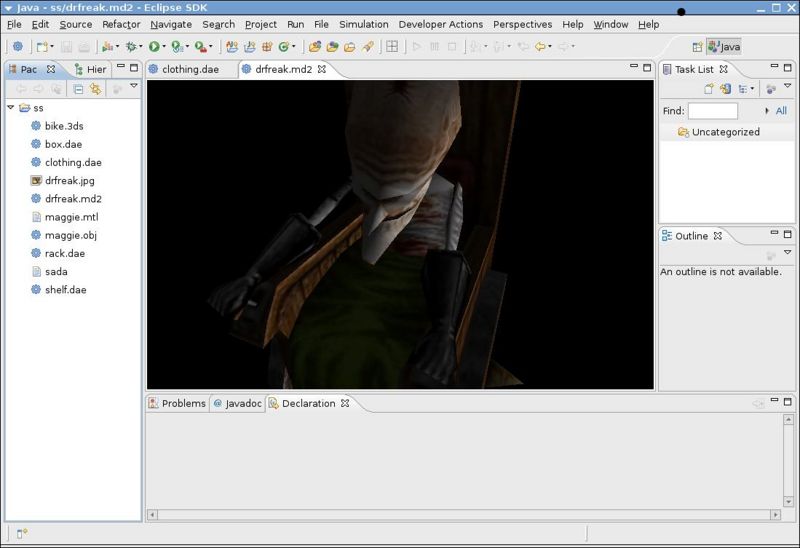Open the Simulation menu
The width and height of the screenshot is (800, 548).
pyautogui.click(x=364, y=24)
